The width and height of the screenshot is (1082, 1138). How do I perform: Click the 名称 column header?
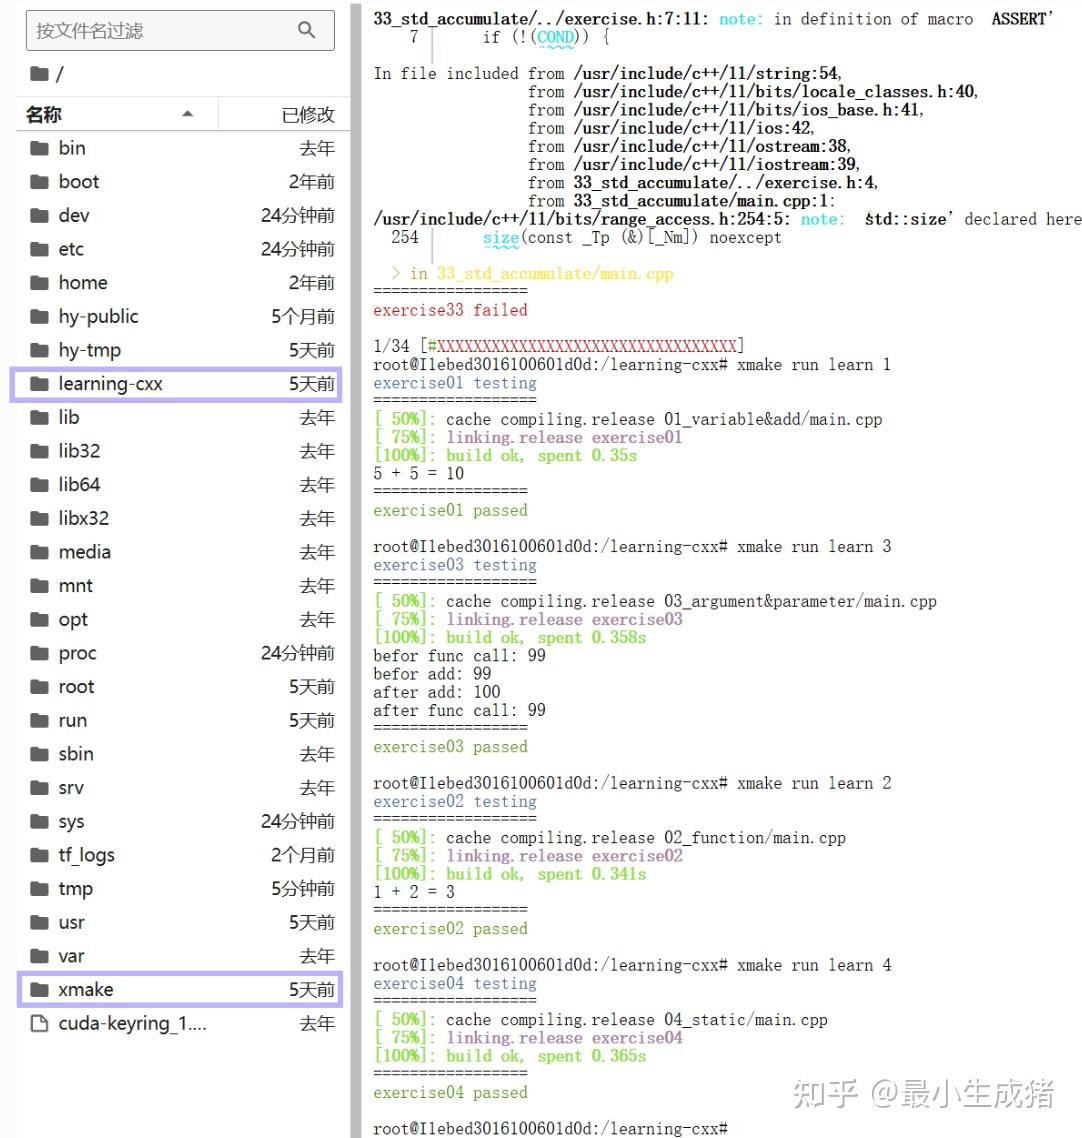pyautogui.click(x=43, y=114)
